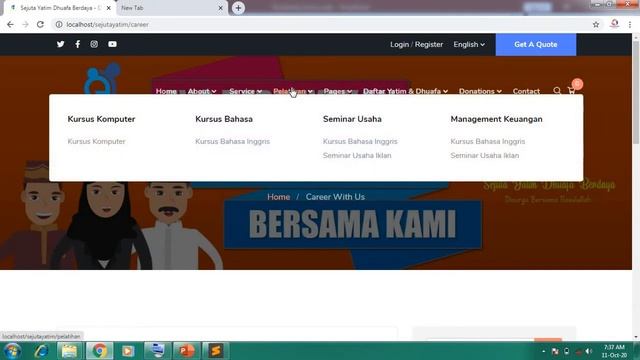Image resolution: width=640 pixels, height=360 pixels.
Task: Open the Facebook social icon
Action: (x=78, y=44)
